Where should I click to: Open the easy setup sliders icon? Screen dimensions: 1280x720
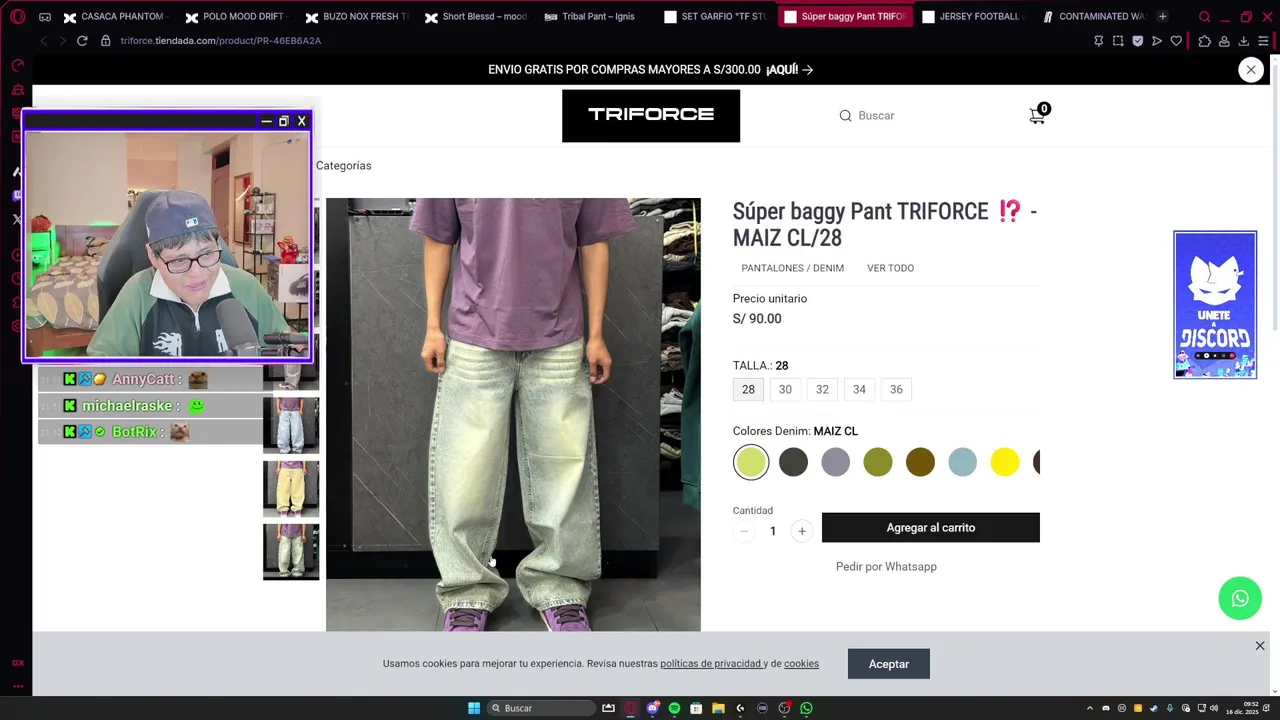(x=1264, y=41)
